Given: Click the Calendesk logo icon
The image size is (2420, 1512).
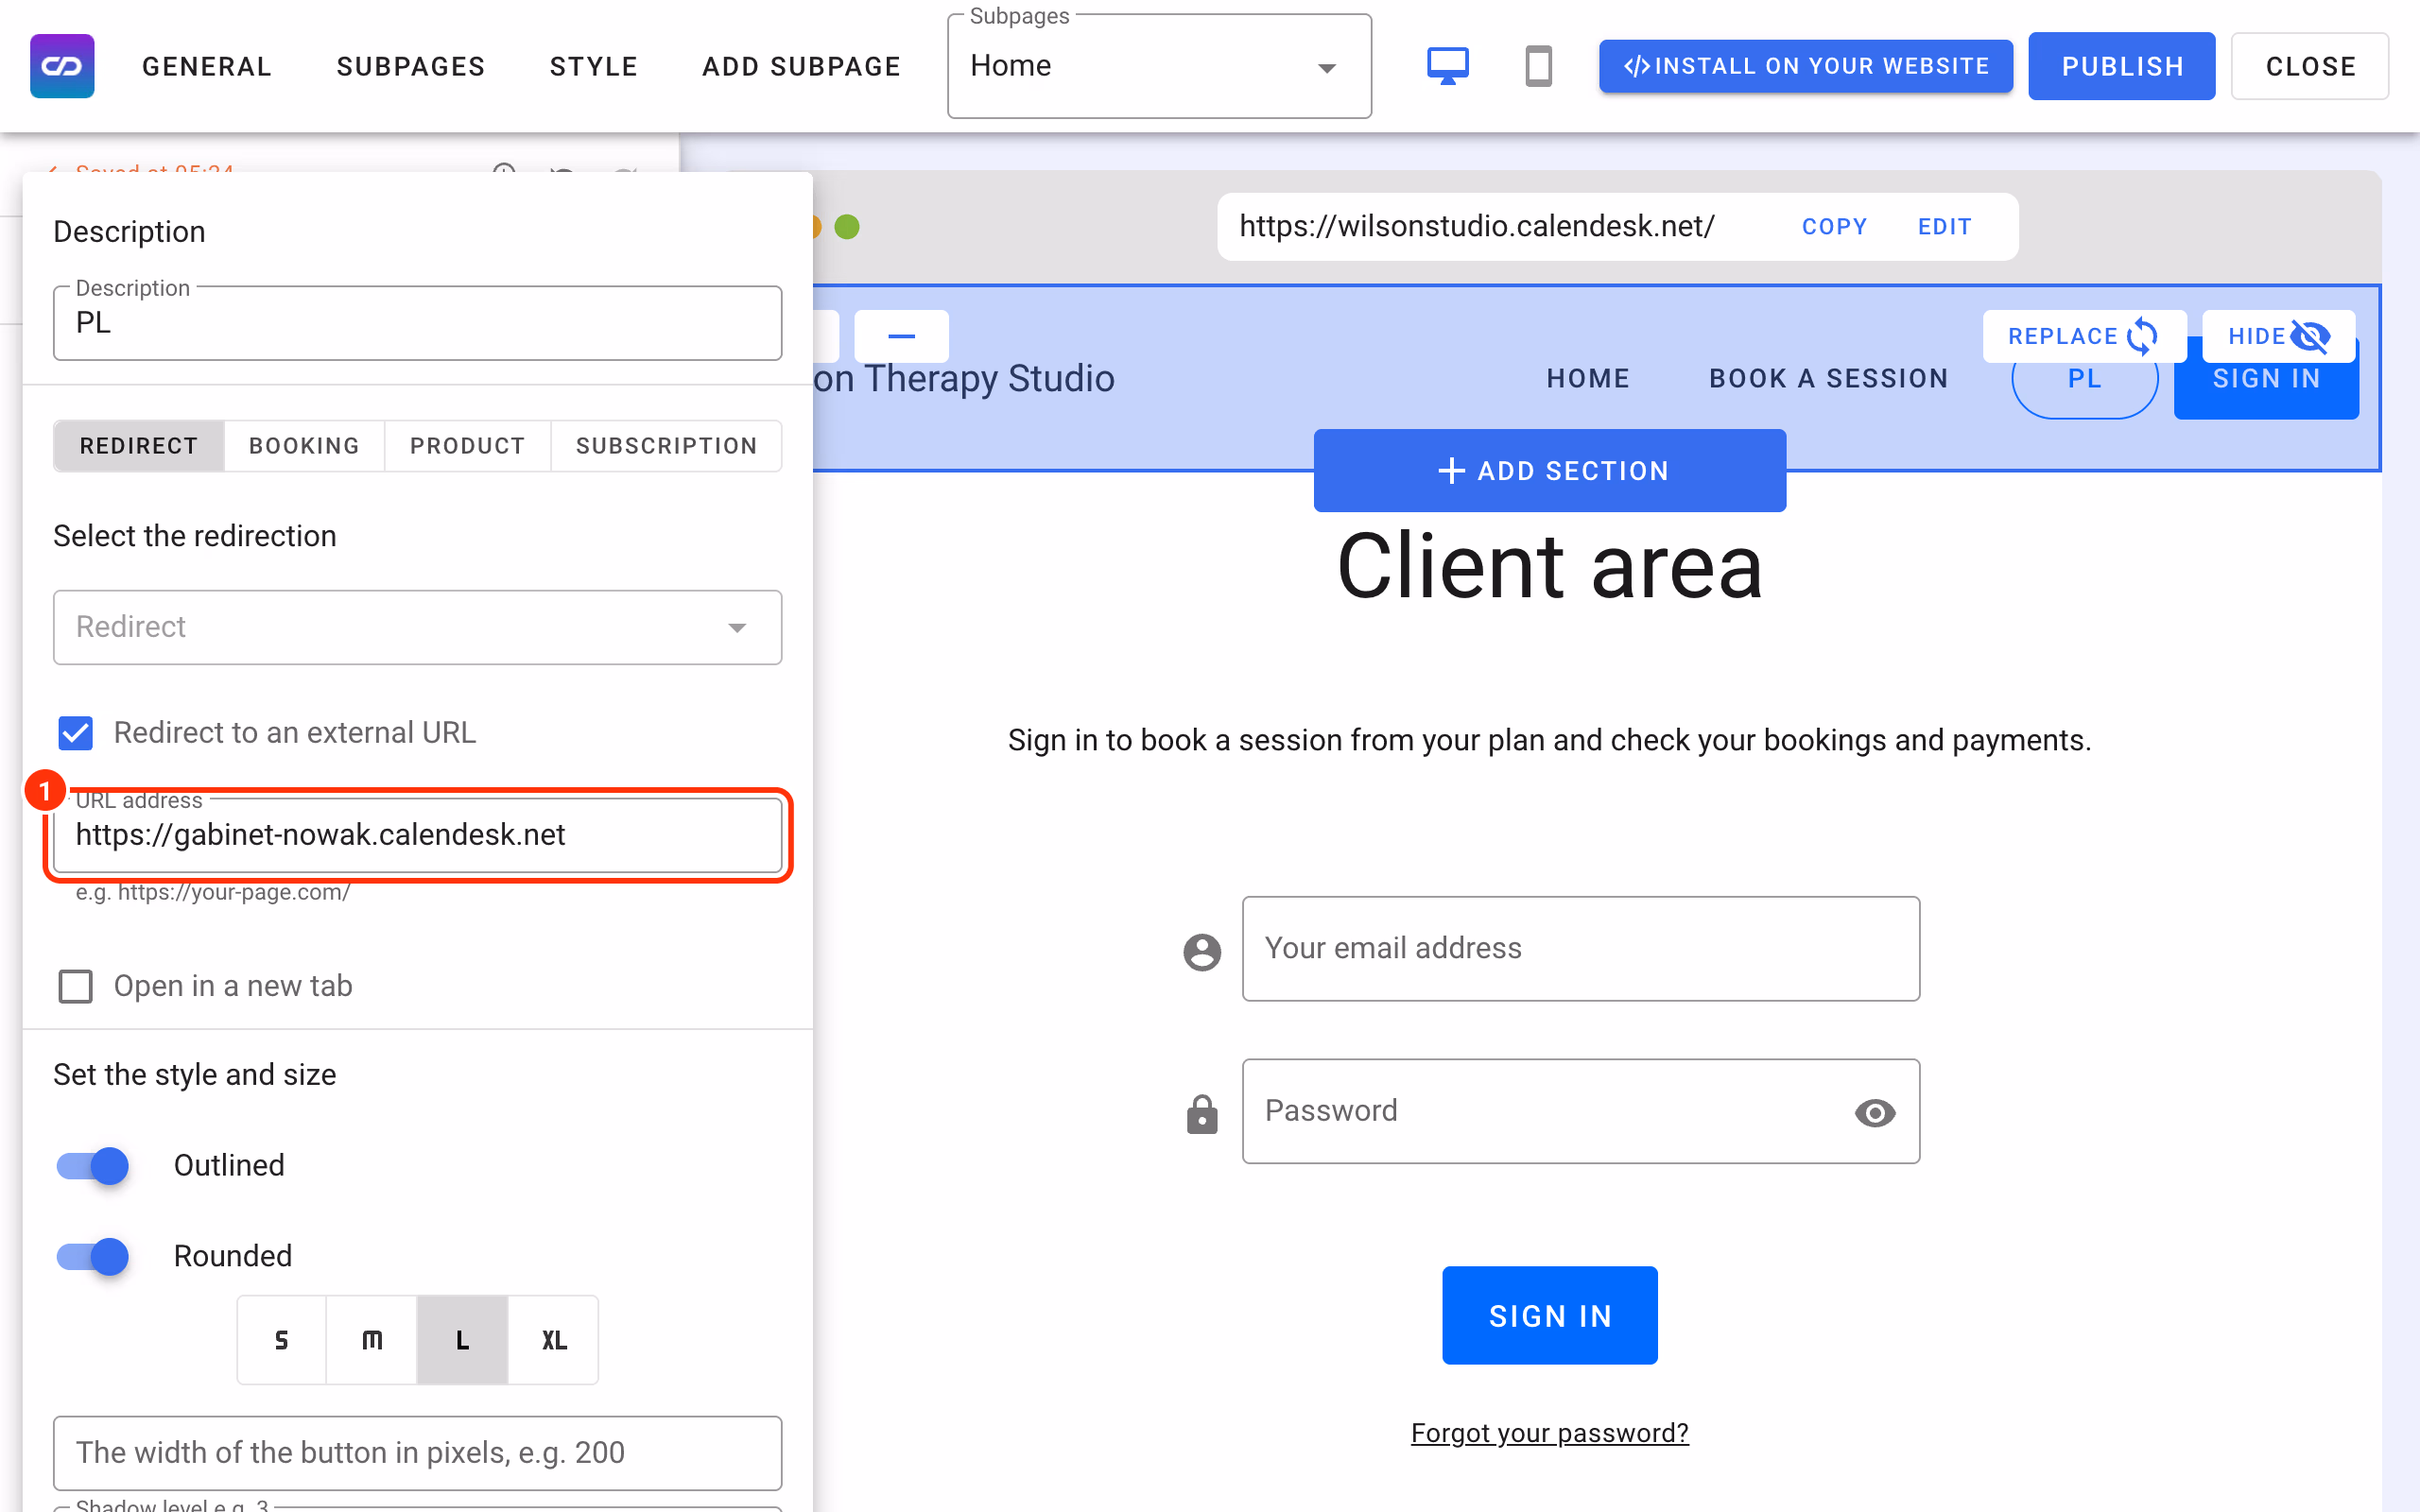Looking at the screenshot, I should click(x=62, y=66).
